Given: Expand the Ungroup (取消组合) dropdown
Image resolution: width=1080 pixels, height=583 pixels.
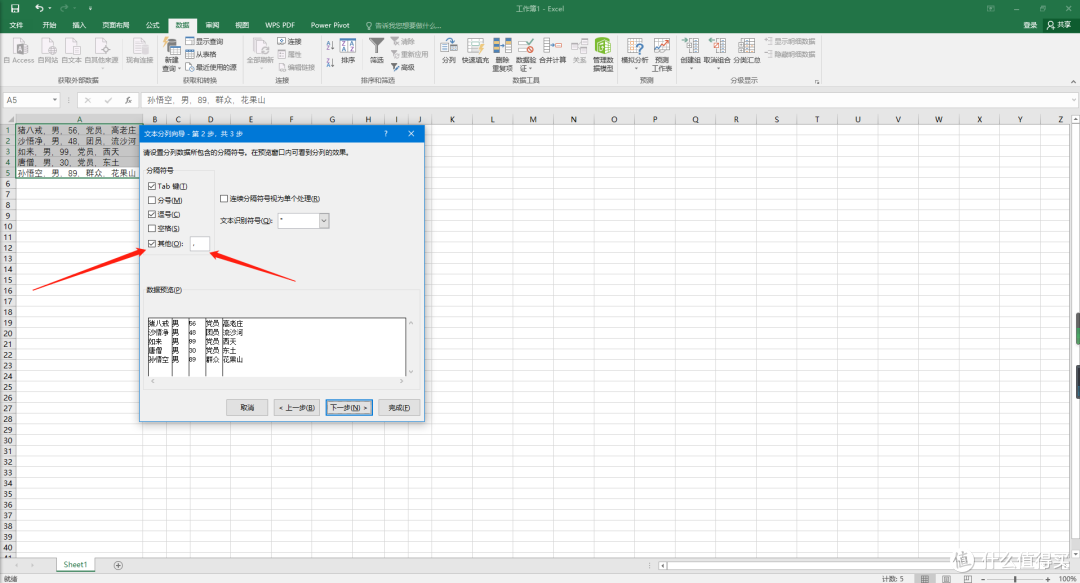Looking at the screenshot, I should [x=718, y=69].
